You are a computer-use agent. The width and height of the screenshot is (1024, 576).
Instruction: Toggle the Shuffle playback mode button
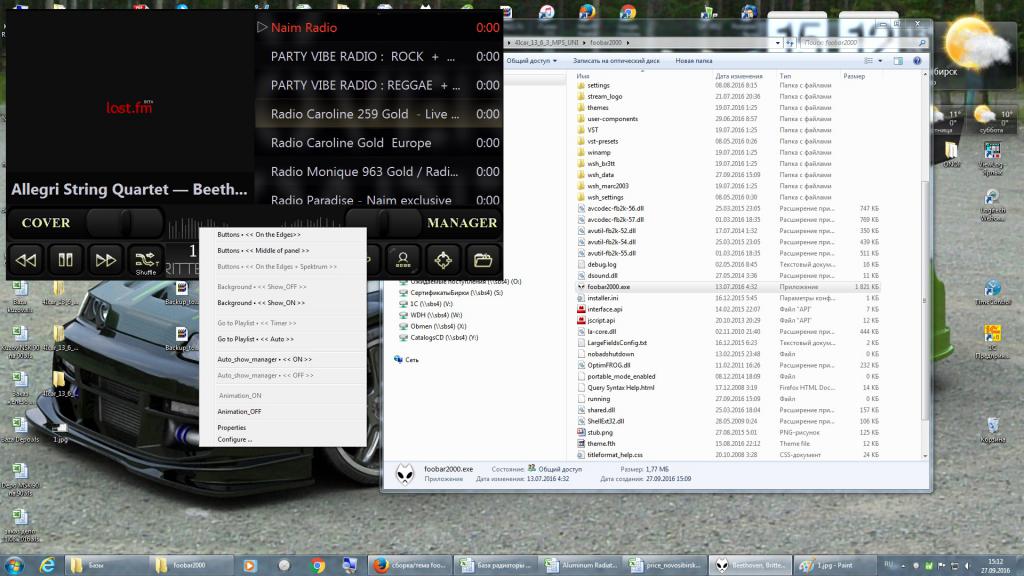146,260
